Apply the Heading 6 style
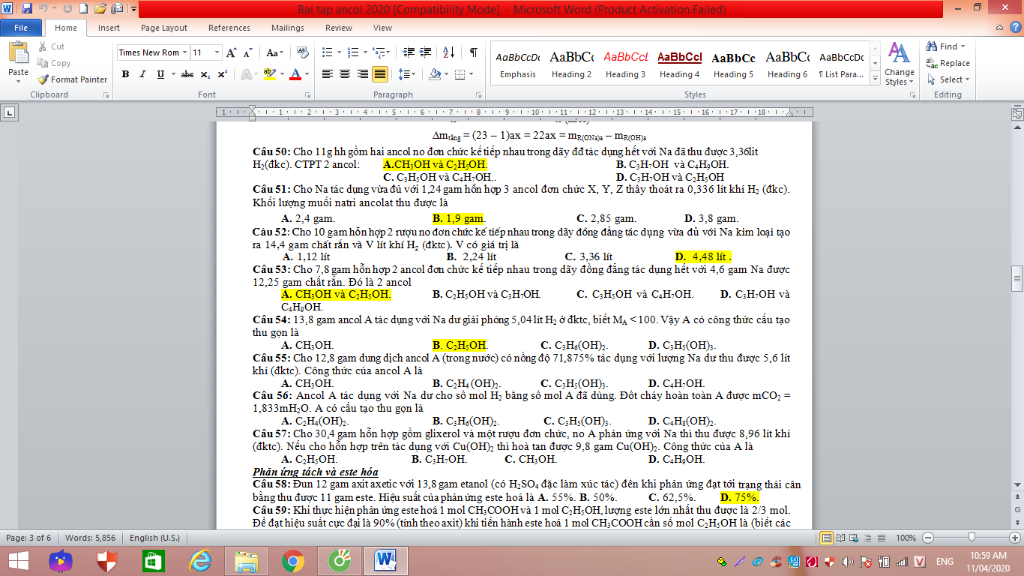The image size is (1024, 576). click(x=787, y=65)
